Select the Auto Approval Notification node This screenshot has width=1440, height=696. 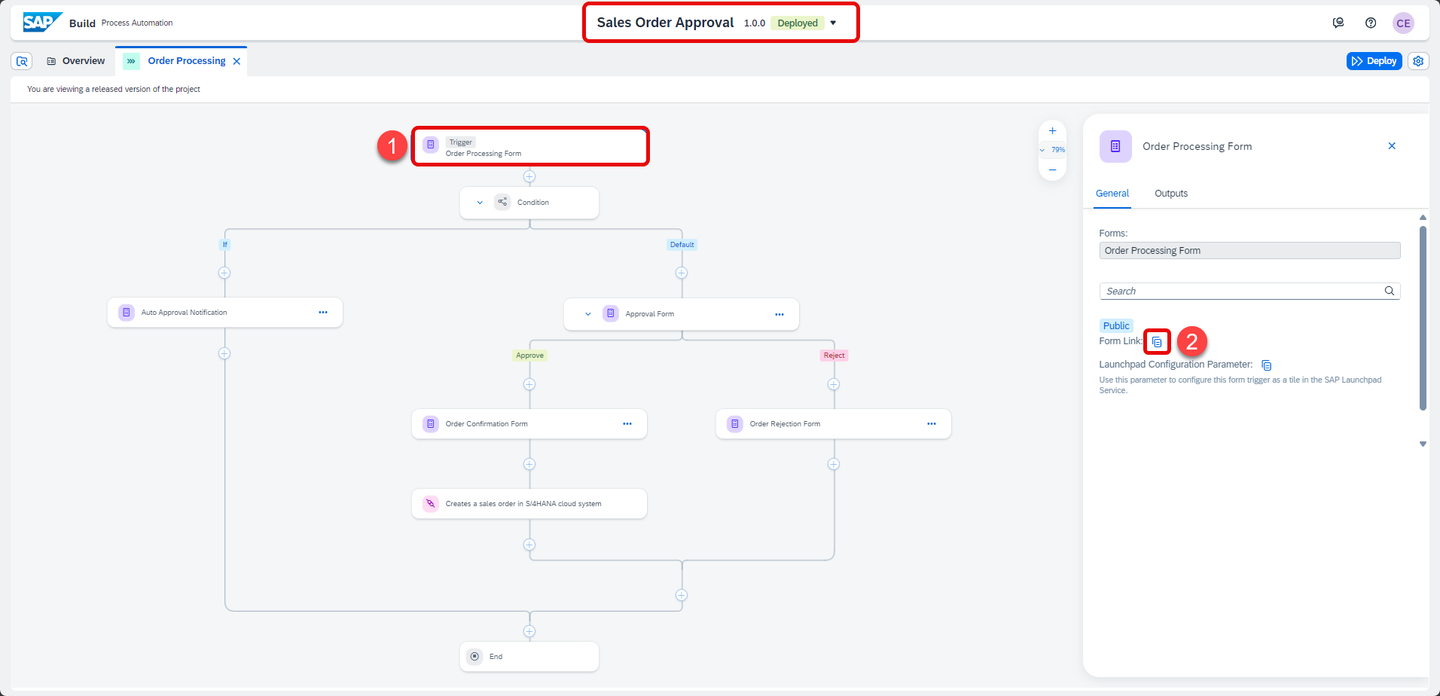(x=225, y=312)
